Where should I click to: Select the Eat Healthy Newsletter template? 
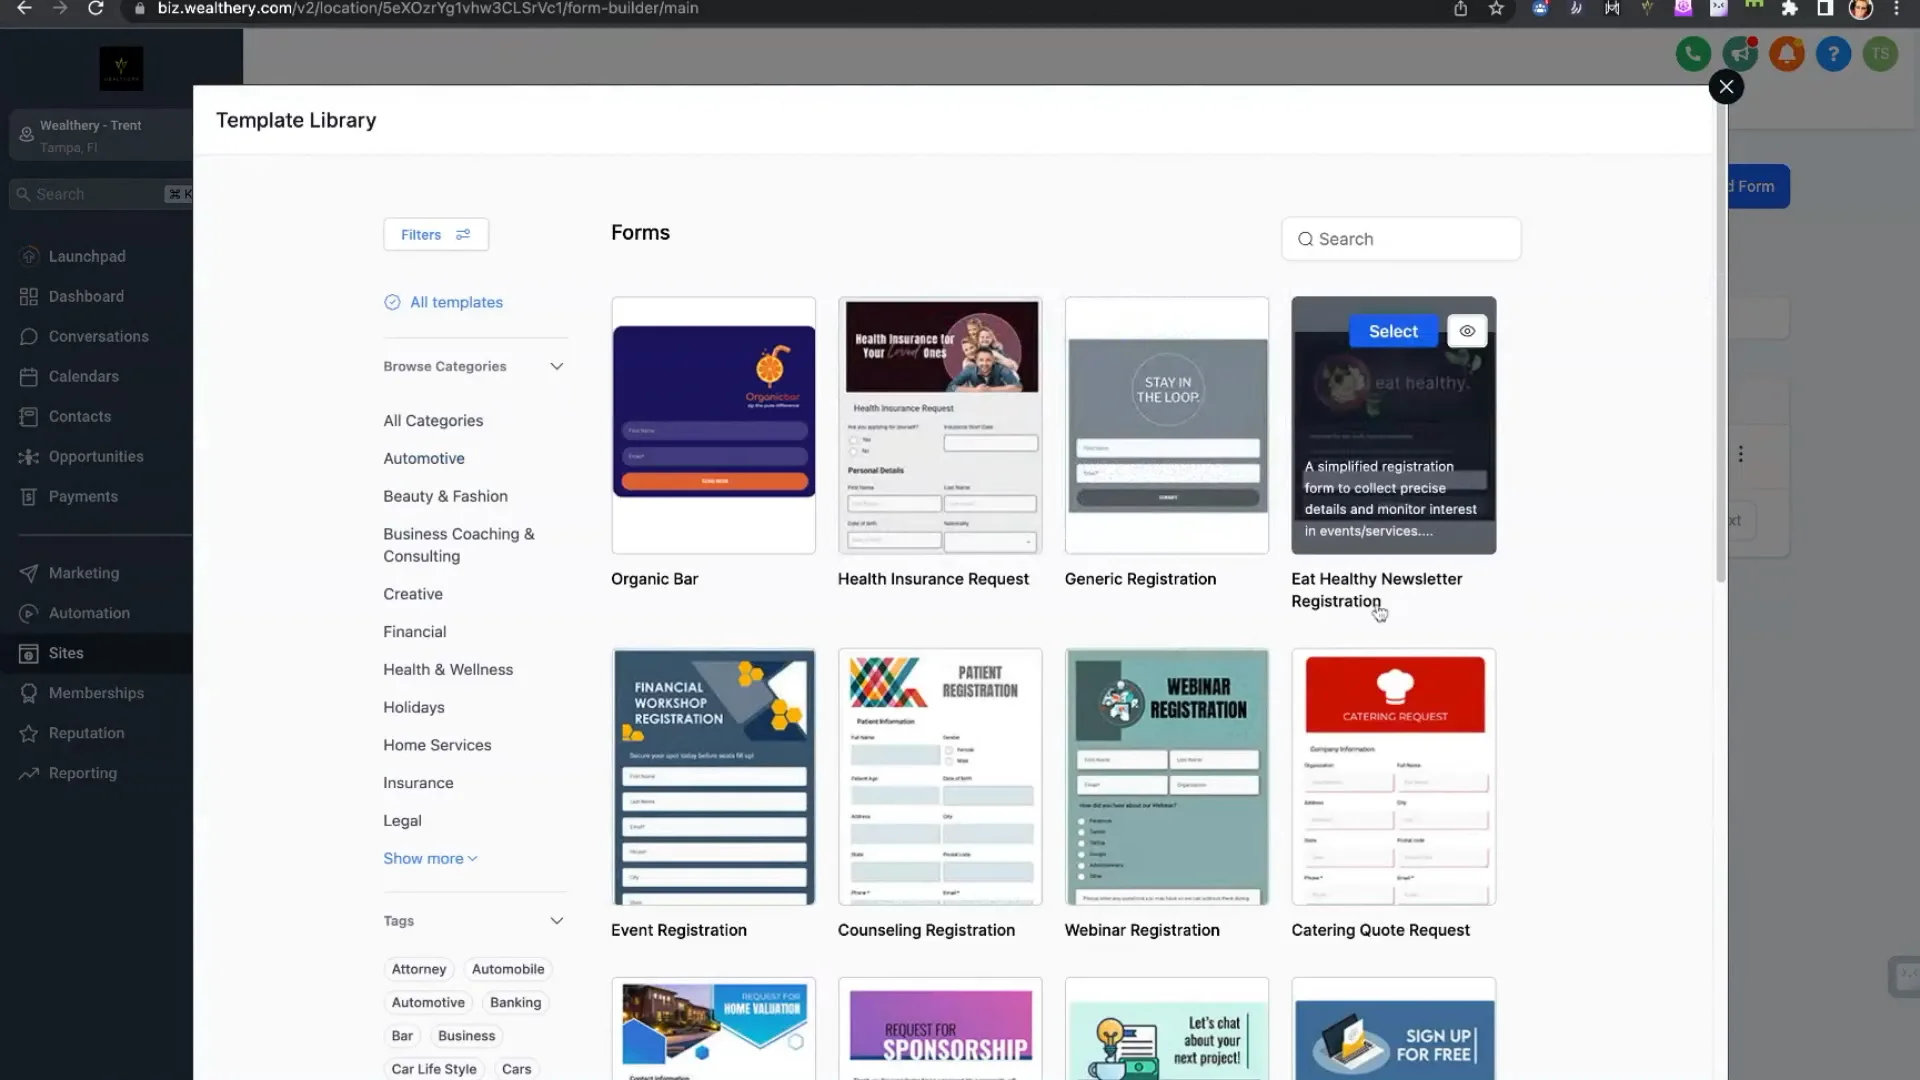pyautogui.click(x=1392, y=330)
